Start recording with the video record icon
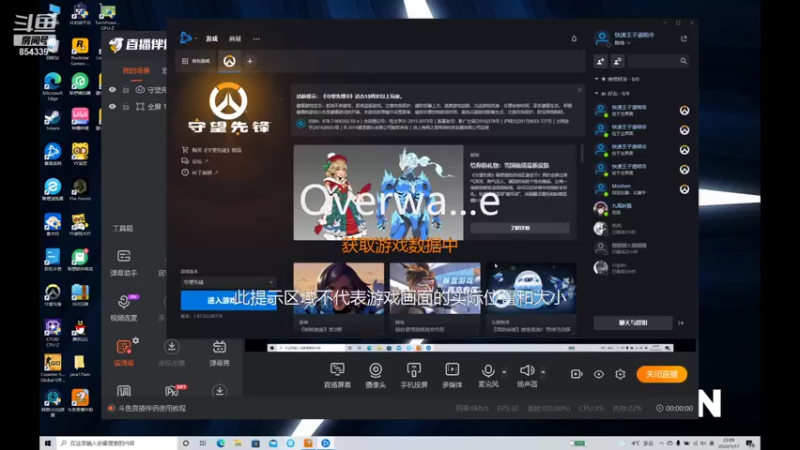Image resolution: width=800 pixels, height=450 pixels. tap(577, 374)
